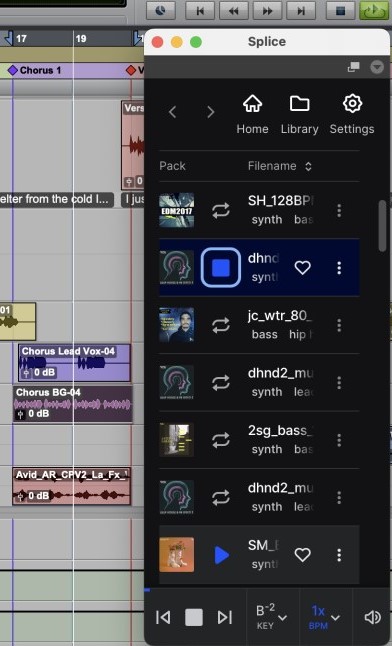
Task: Open the Splice Home page
Action: point(252,114)
